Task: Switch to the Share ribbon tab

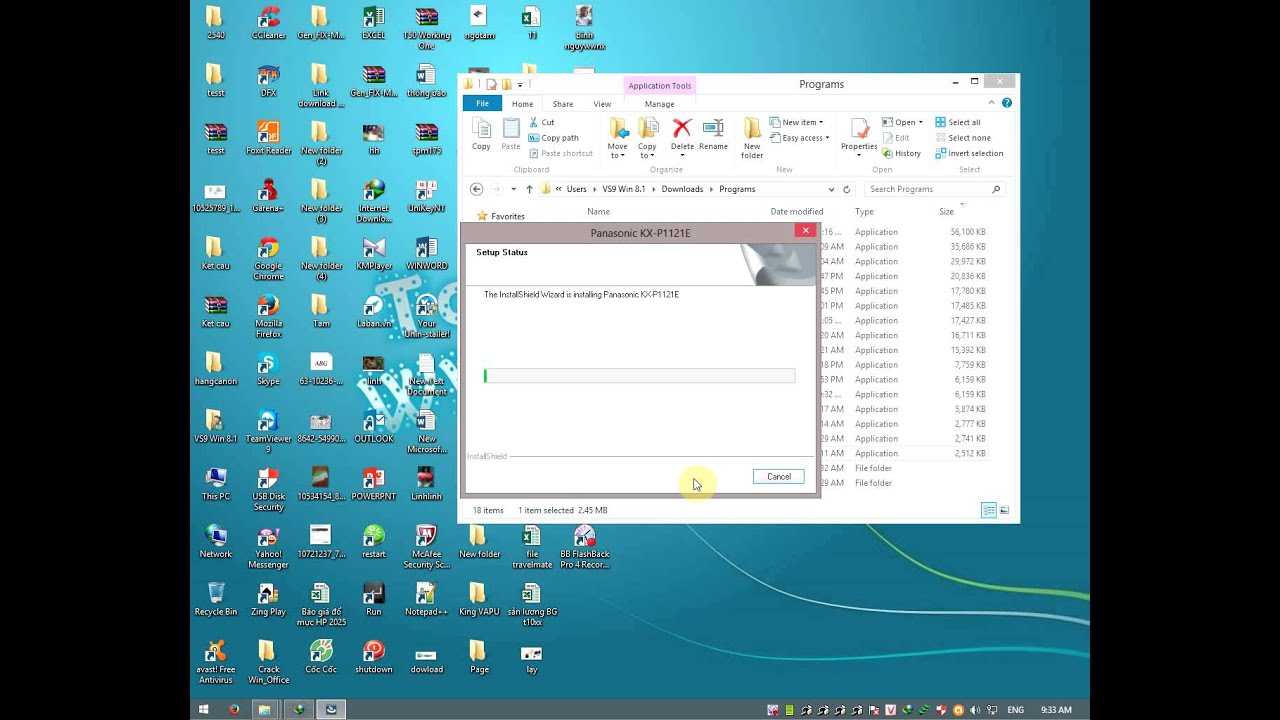Action: (563, 103)
